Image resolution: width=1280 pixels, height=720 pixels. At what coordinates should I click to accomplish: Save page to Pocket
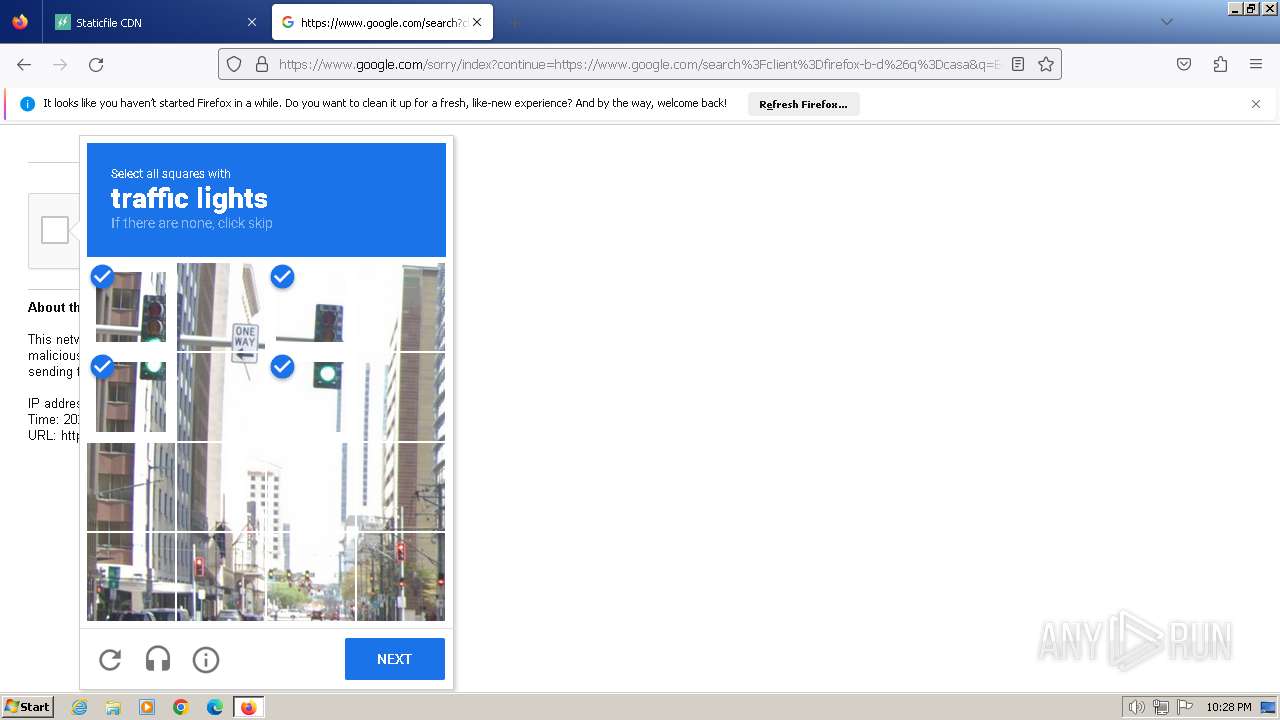(x=1184, y=64)
